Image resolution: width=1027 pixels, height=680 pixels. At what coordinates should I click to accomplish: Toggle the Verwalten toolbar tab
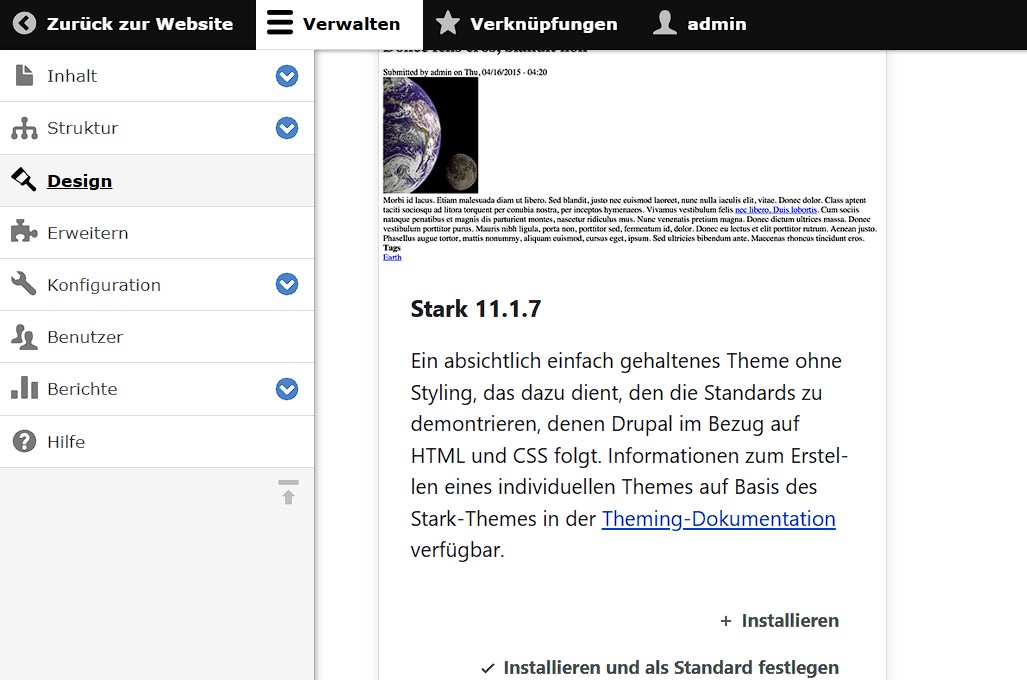[x=339, y=24]
